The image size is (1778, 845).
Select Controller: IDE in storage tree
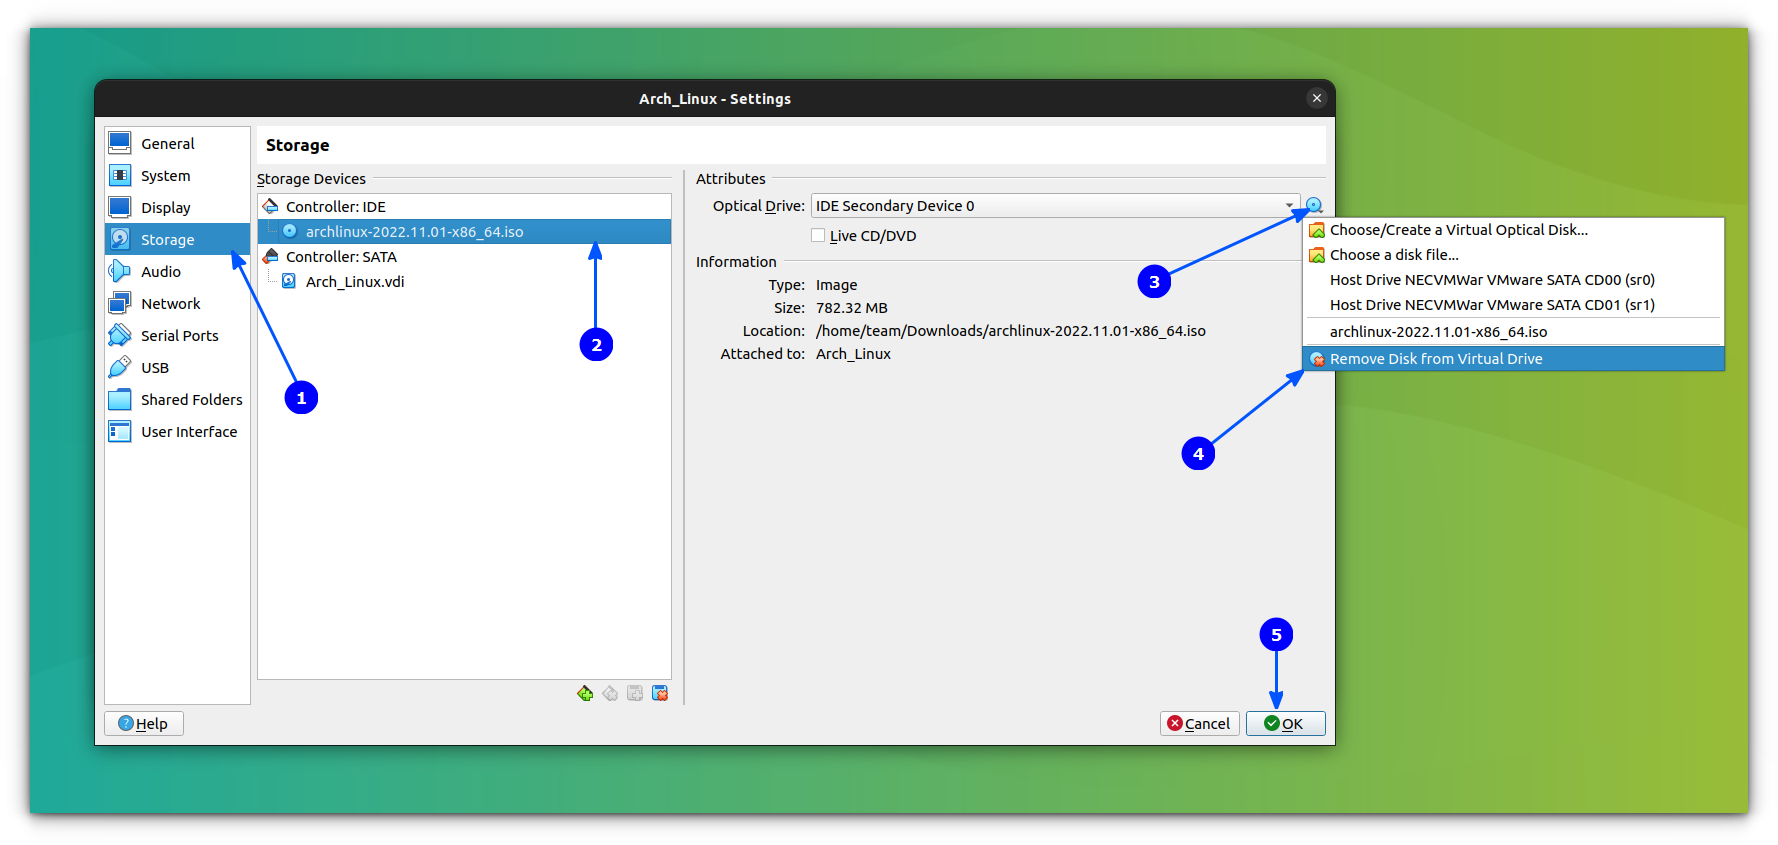(335, 207)
